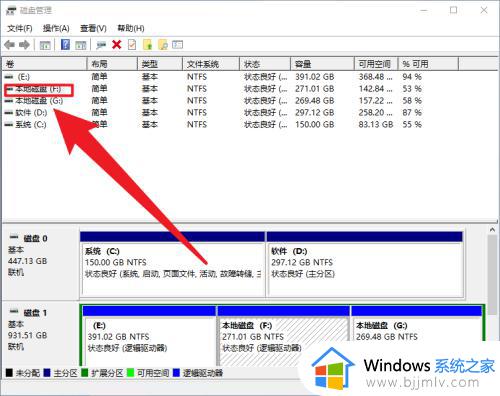The height and width of the screenshot is (396, 500).
Task: Click the Forward arrow toolbar icon
Action: click(x=24, y=45)
